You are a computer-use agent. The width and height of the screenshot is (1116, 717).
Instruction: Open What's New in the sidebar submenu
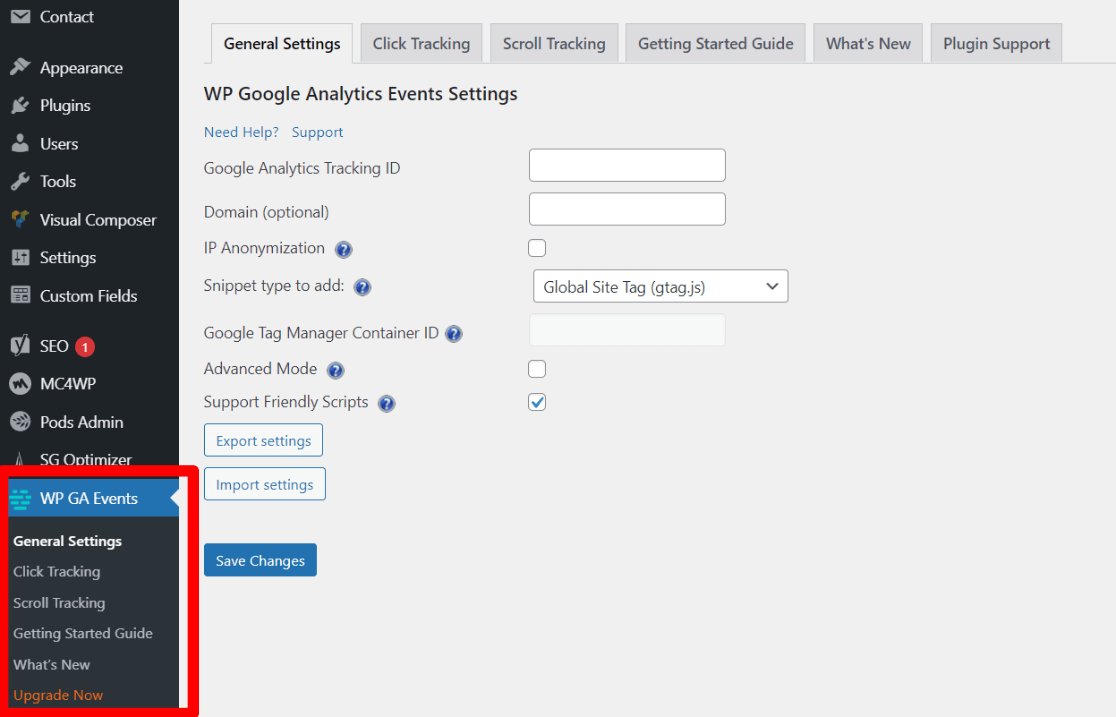(52, 664)
